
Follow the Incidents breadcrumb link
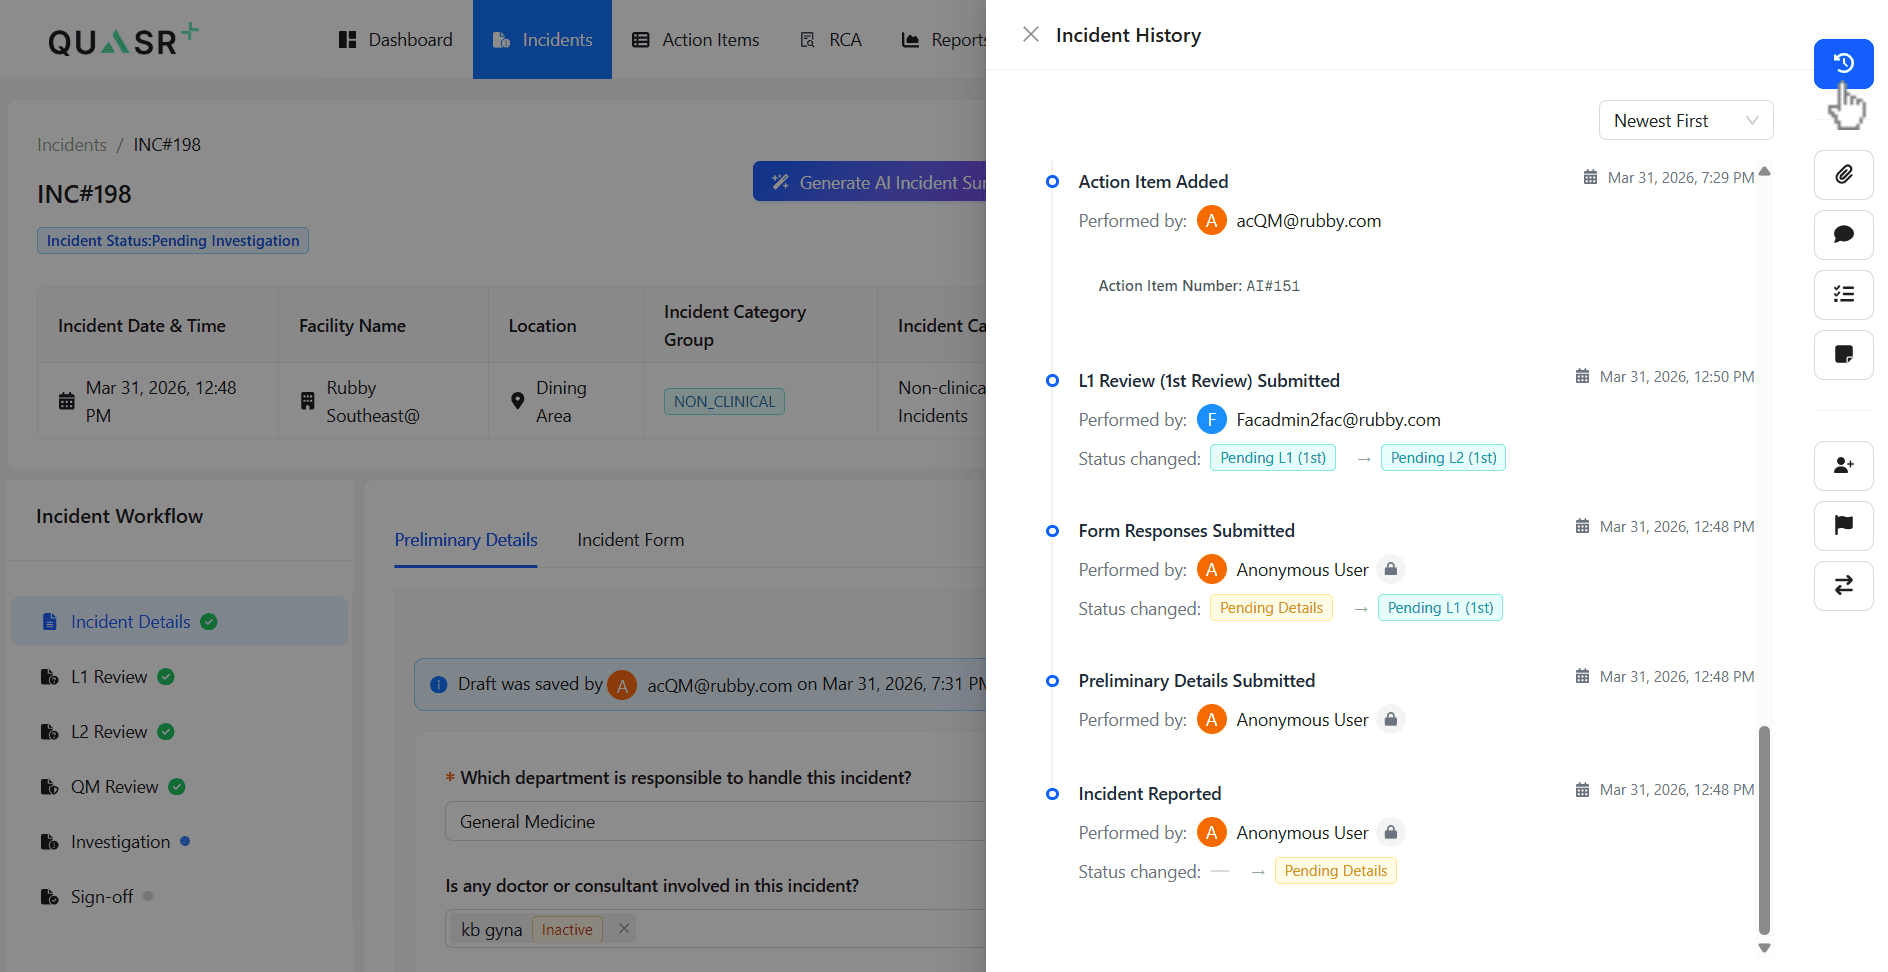[71, 144]
